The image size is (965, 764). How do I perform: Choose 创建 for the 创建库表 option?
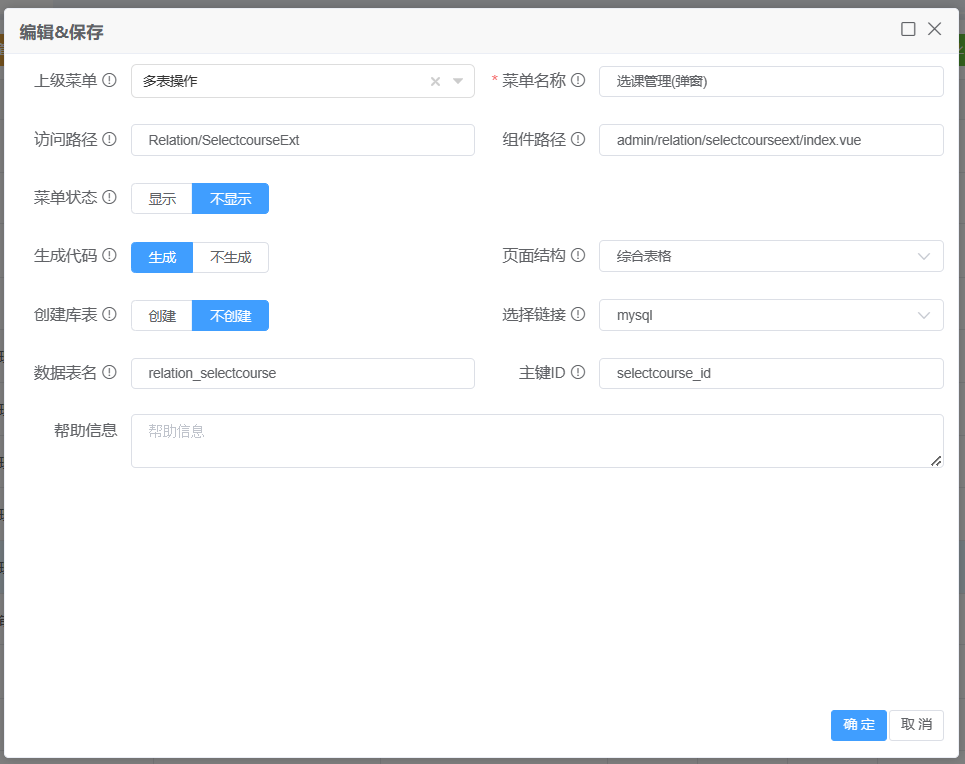click(162, 316)
